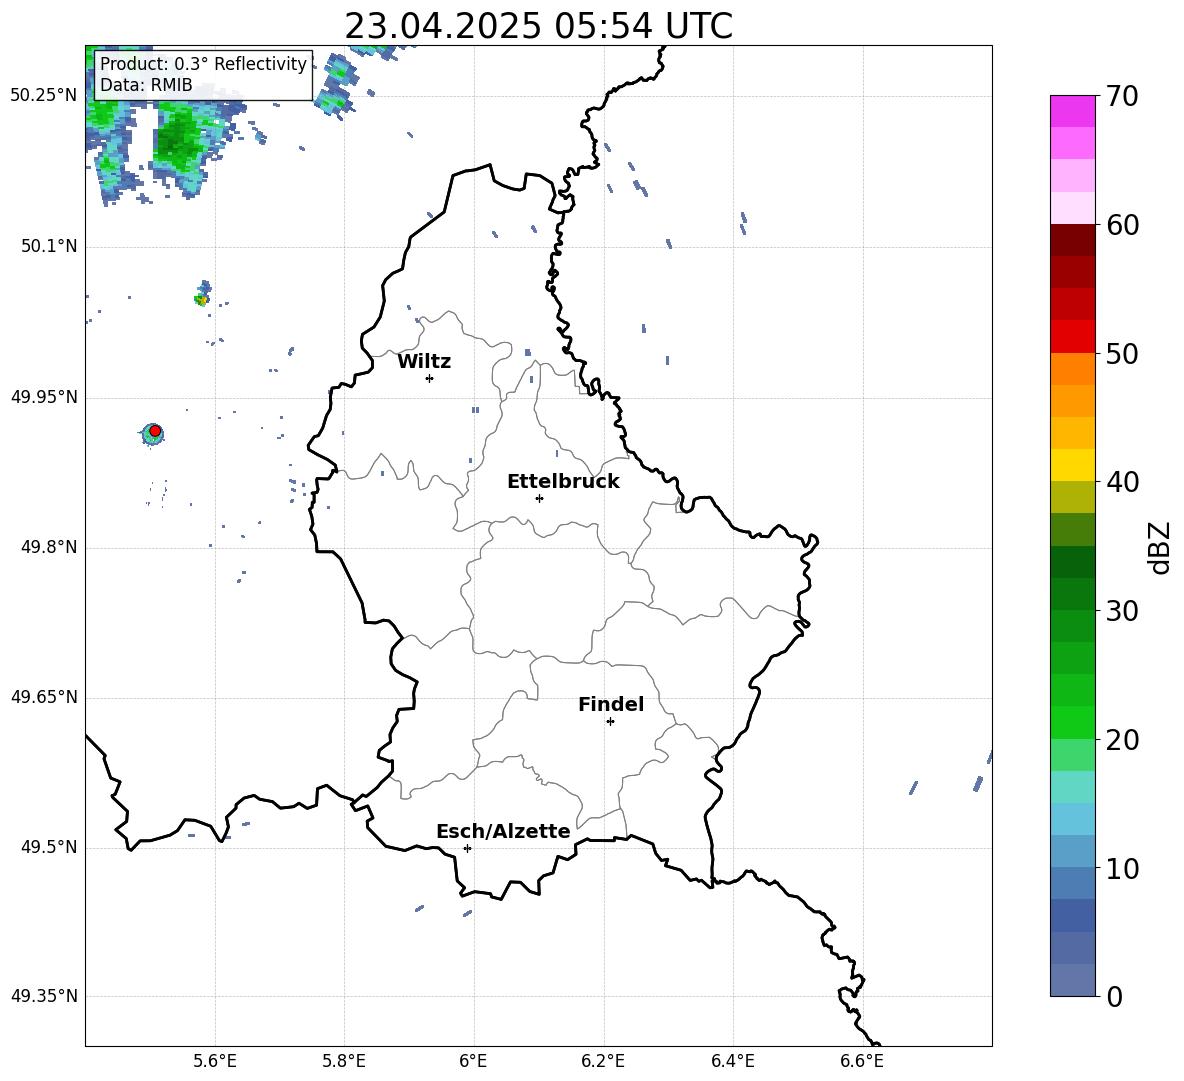Click the Ettelbruck station cross marker
Image resolution: width=1184 pixels, height=1081 pixels.
539,498
